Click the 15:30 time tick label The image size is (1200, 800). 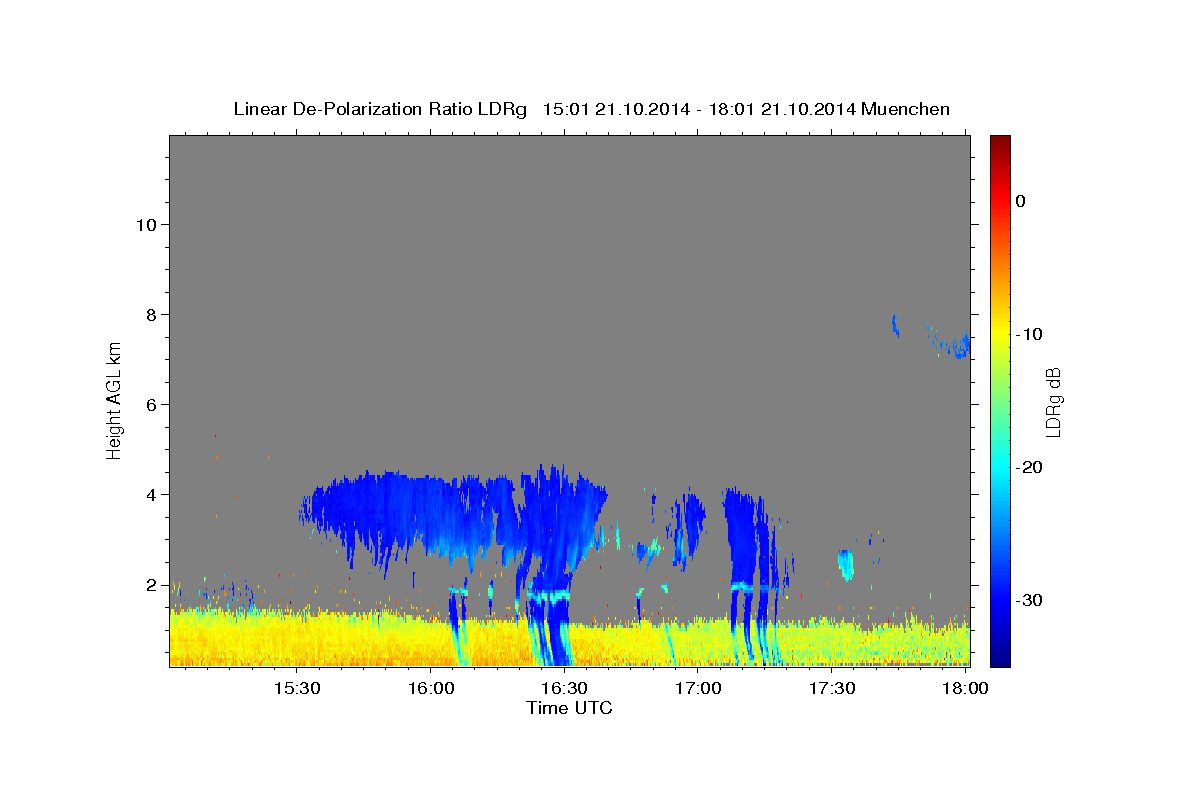tap(298, 689)
